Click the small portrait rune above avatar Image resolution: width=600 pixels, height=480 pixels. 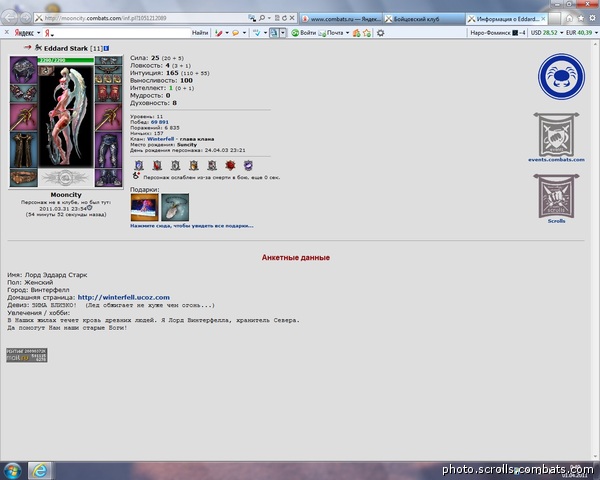click(46, 70)
